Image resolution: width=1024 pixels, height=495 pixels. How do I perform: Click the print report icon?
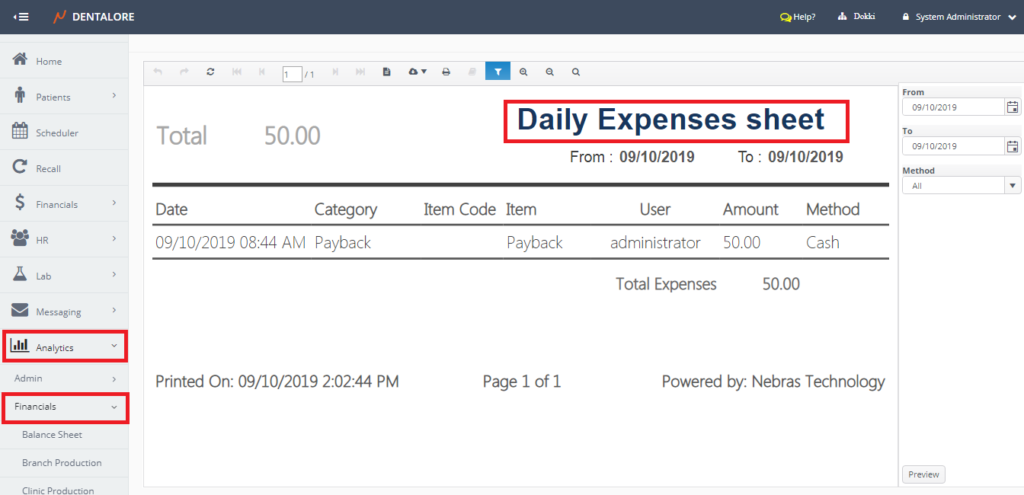[x=446, y=72]
